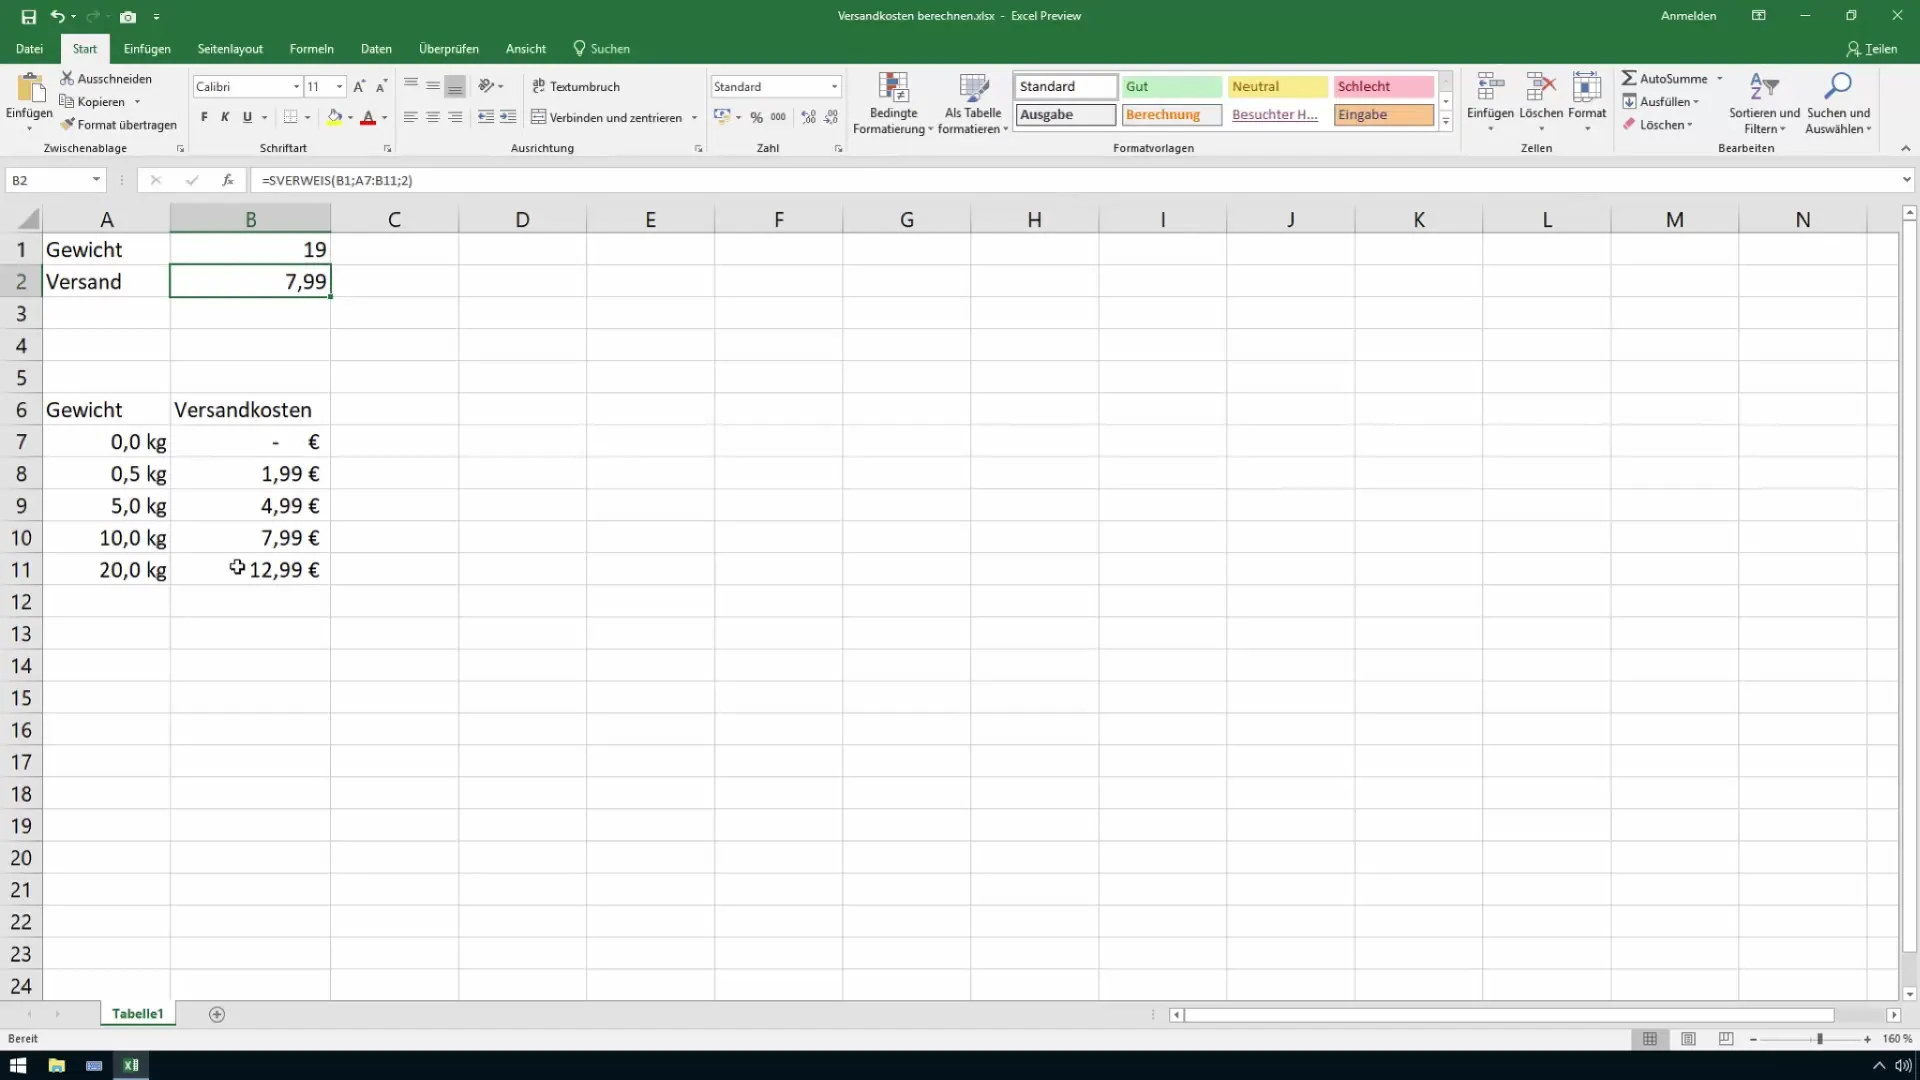1920x1080 pixels.
Task: Apply the Schlecht cell style
Action: (1383, 86)
